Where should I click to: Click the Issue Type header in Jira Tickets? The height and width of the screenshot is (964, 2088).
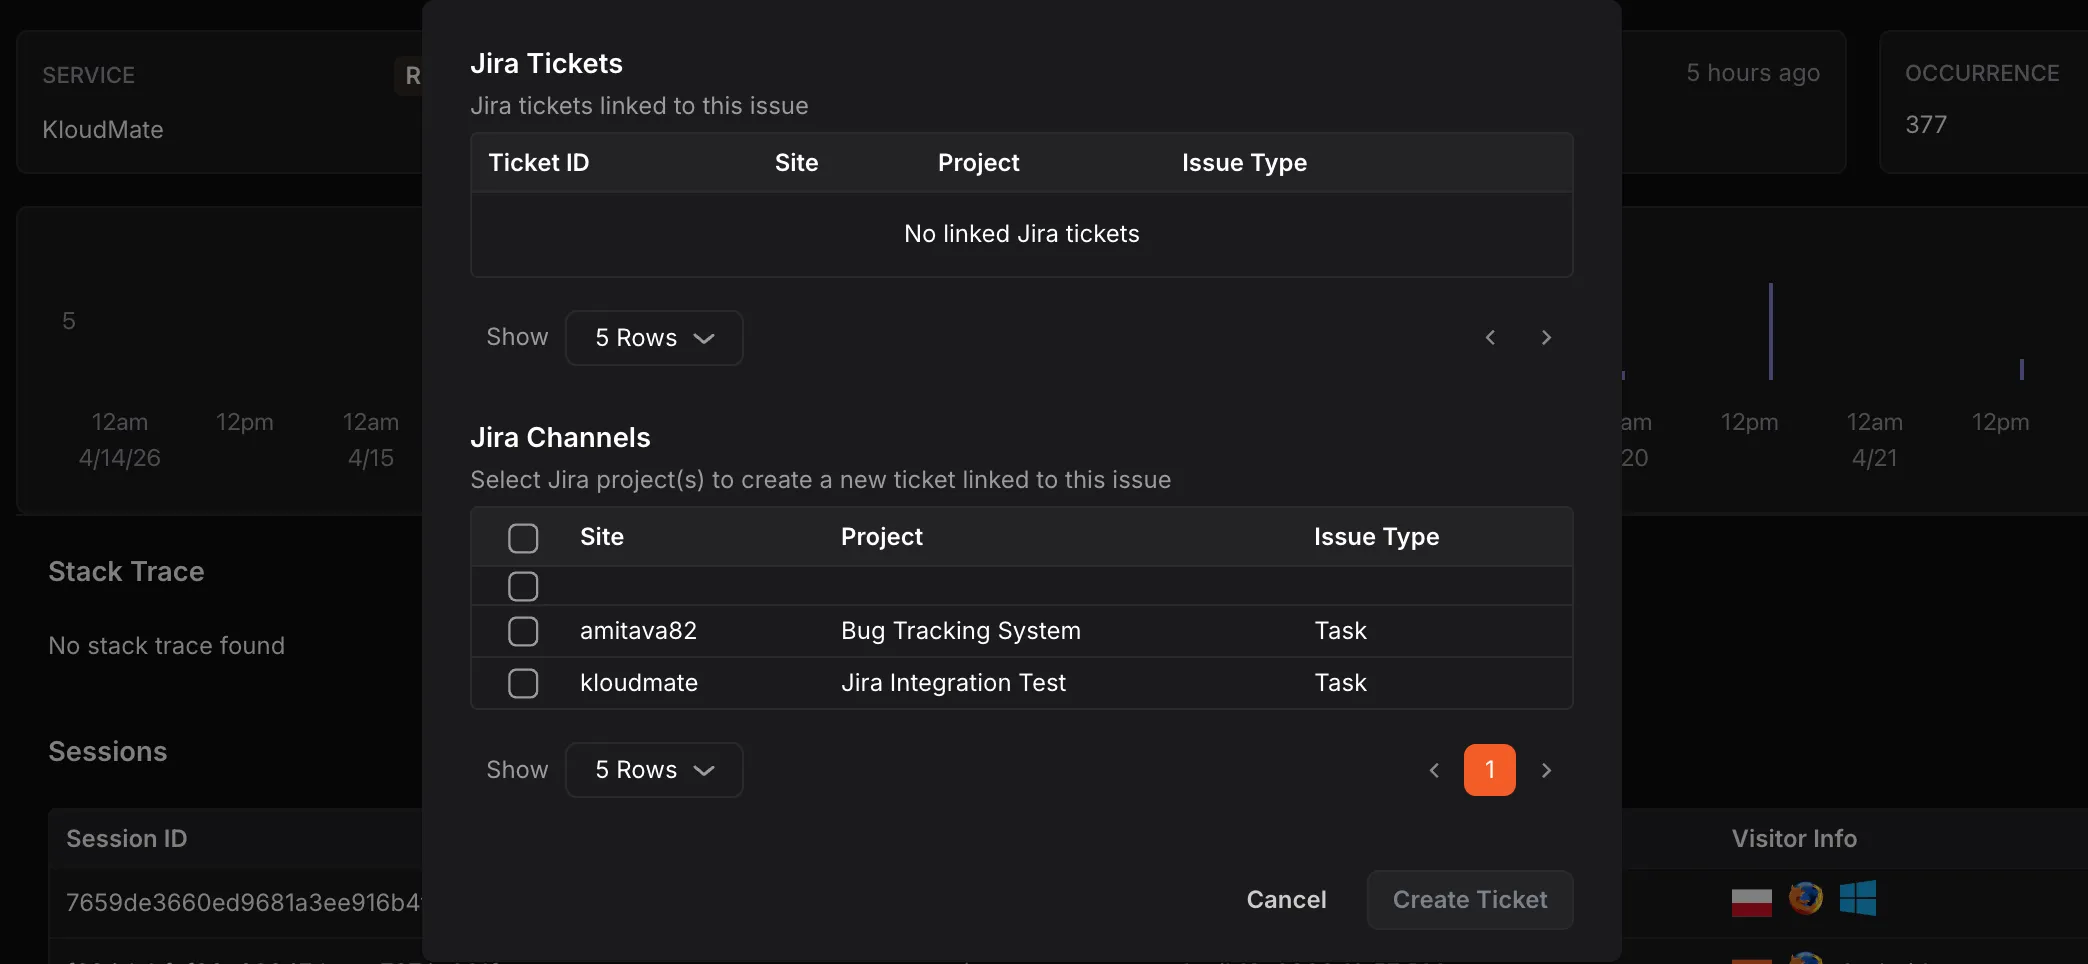pyautogui.click(x=1245, y=163)
